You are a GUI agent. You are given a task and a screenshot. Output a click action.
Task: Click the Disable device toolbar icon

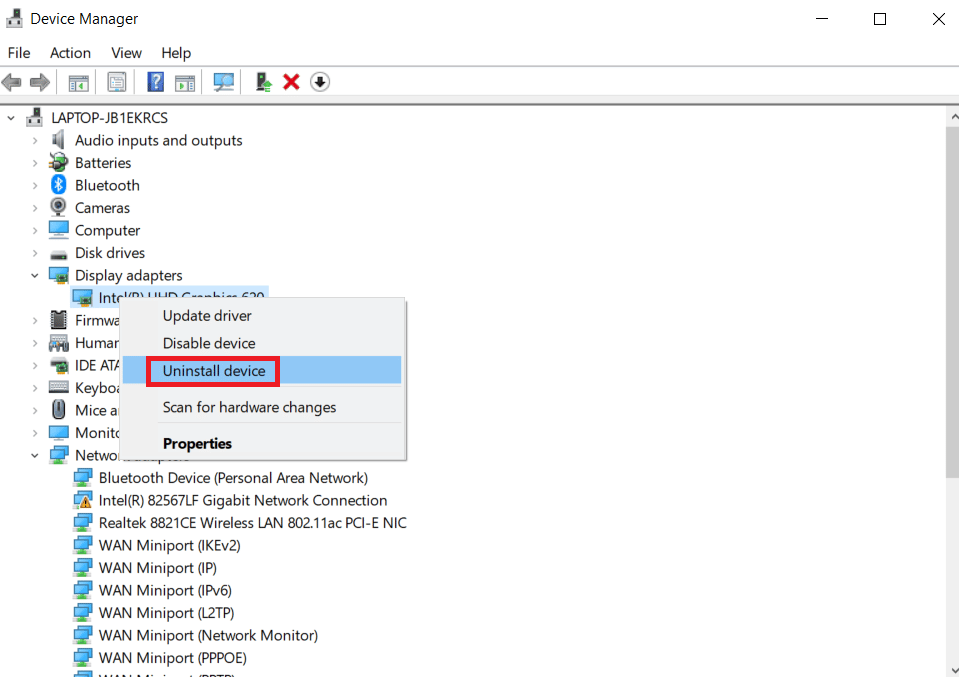tap(319, 81)
